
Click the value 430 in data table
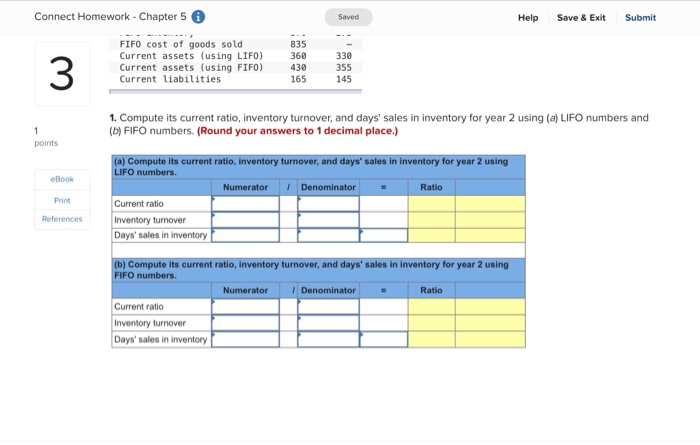tap(298, 67)
